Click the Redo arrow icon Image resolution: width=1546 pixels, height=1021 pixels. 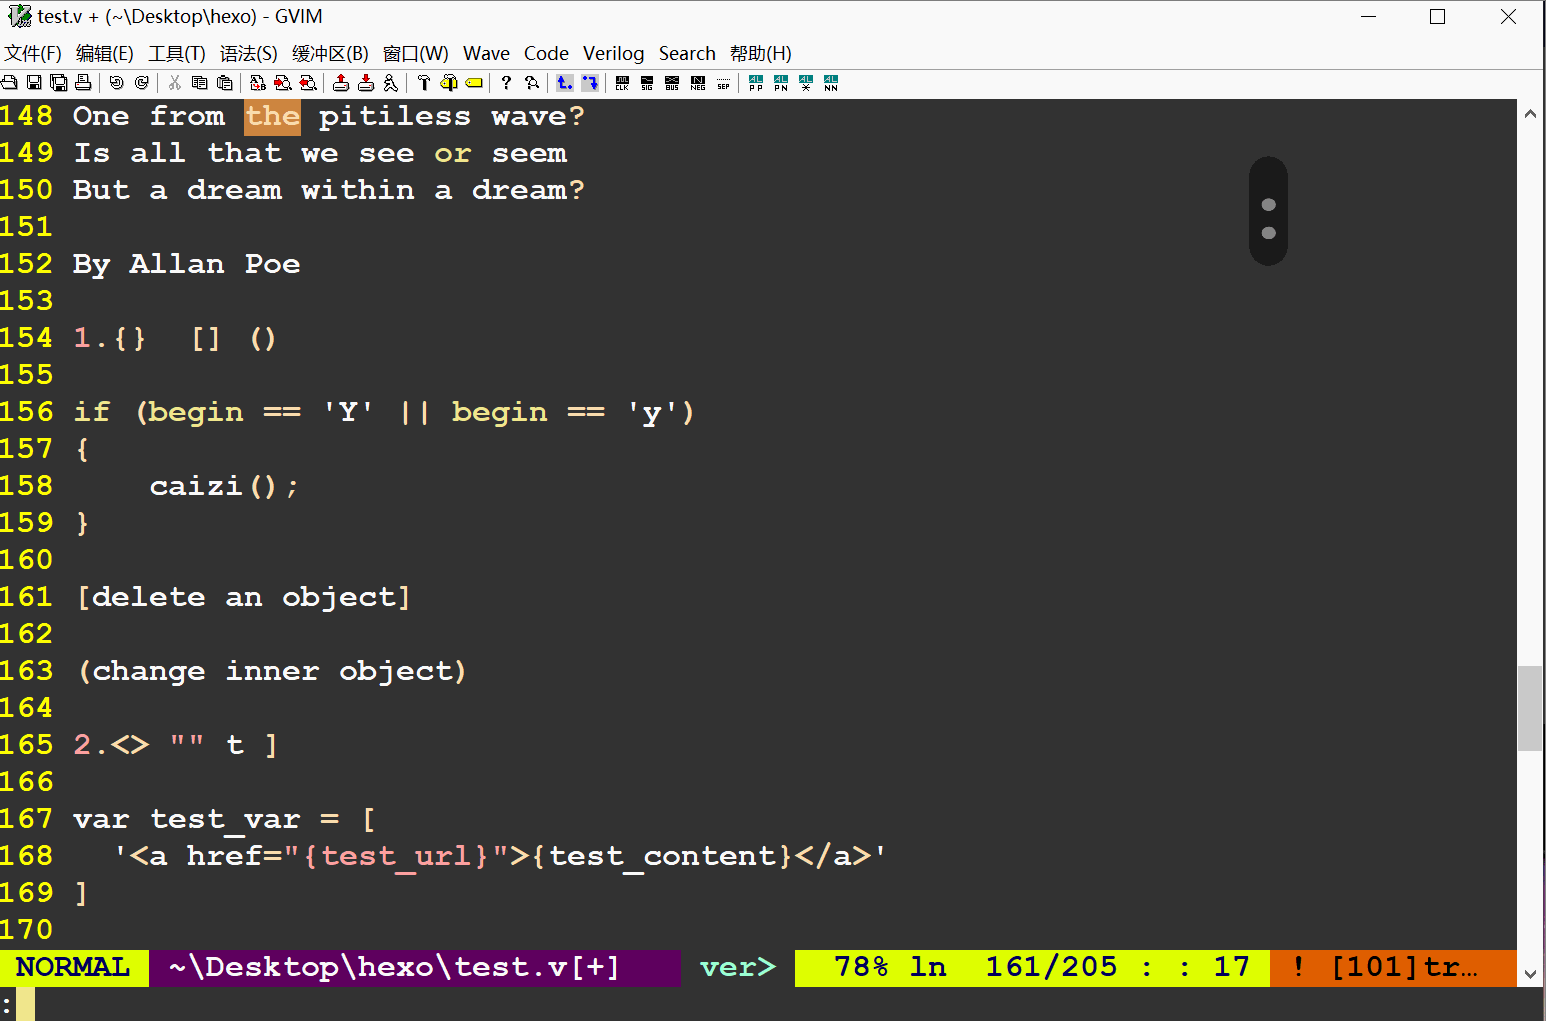pos(142,83)
